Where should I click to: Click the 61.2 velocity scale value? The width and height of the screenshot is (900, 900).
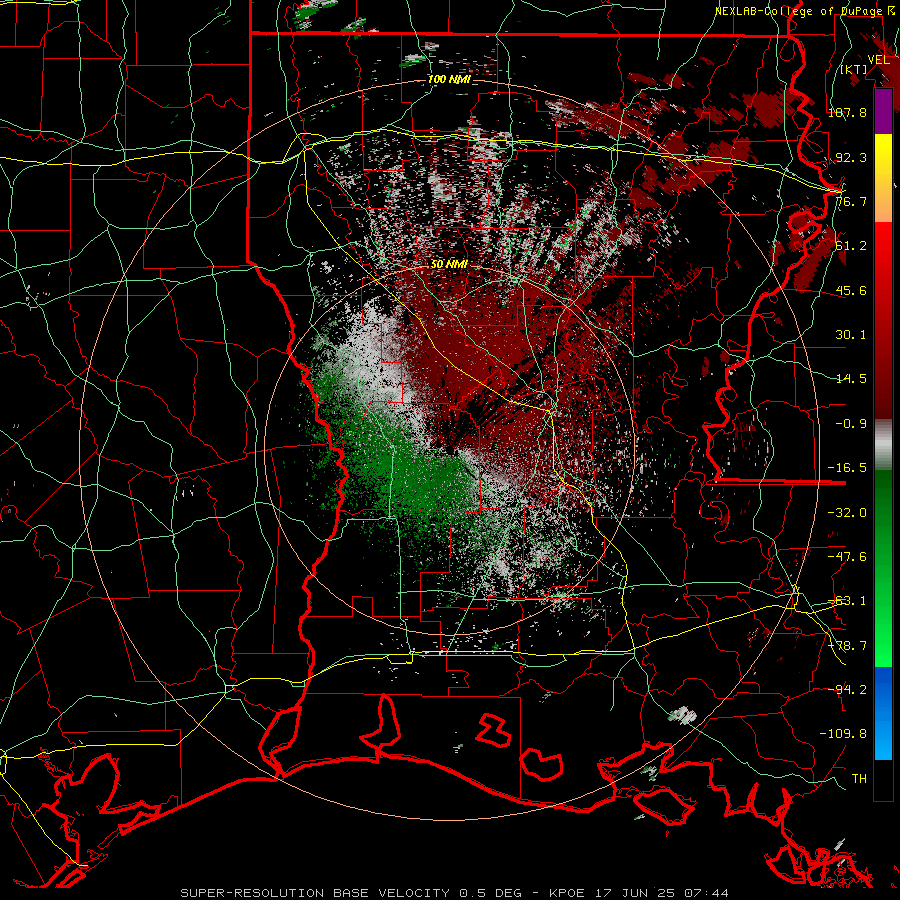[x=851, y=246]
